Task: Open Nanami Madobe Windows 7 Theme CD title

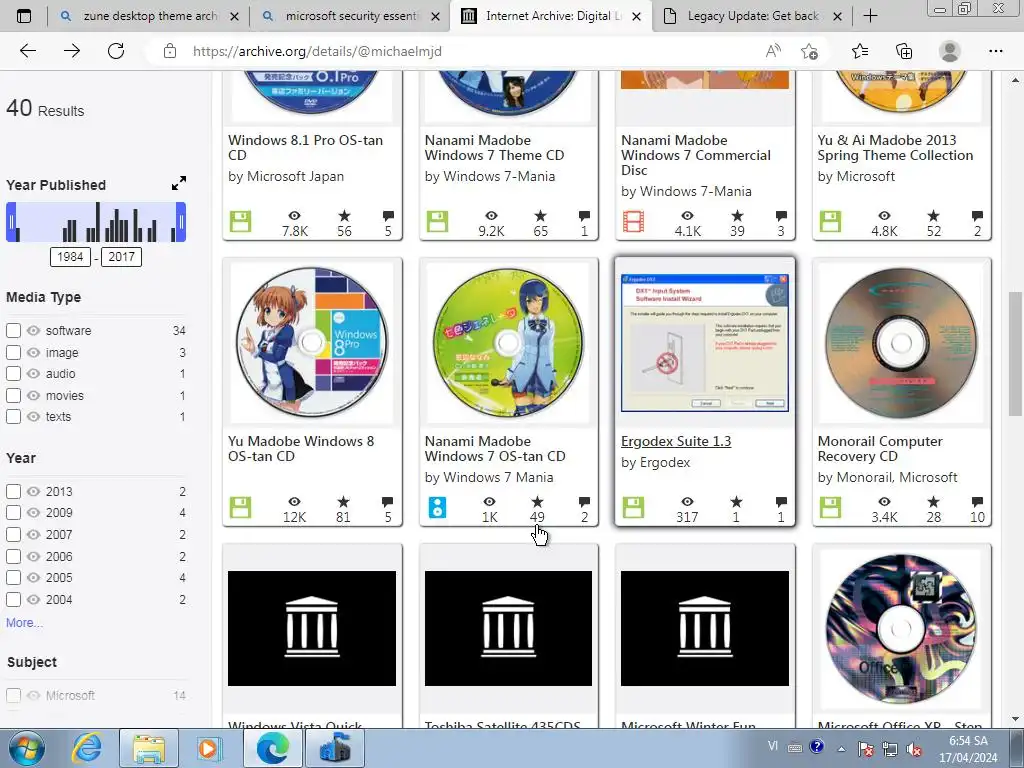Action: (494, 148)
